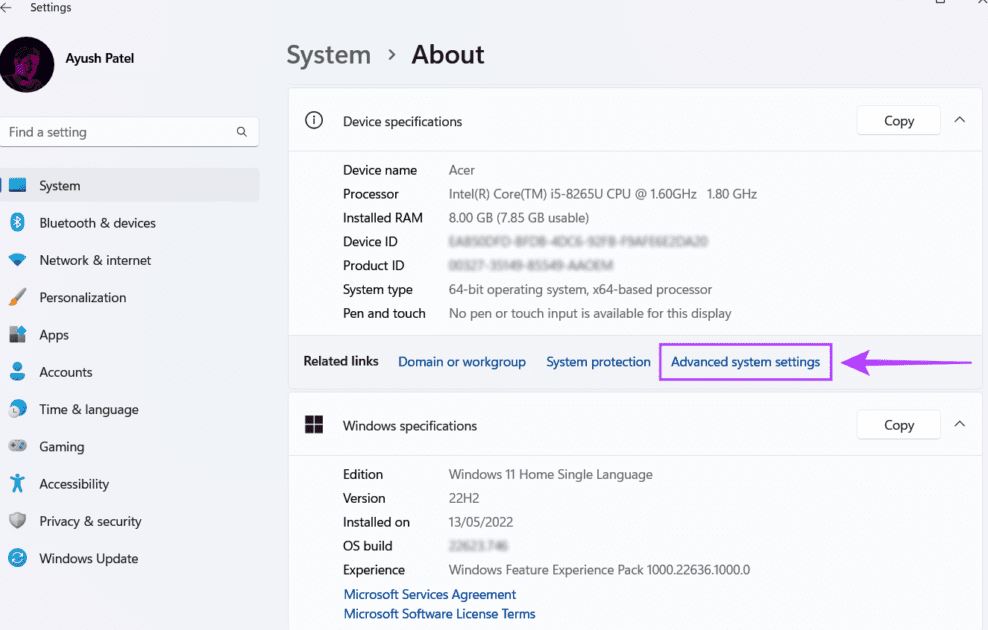Image resolution: width=988 pixels, height=630 pixels.
Task: Click the Installed RAM value 8.00 GB
Action: 519,218
